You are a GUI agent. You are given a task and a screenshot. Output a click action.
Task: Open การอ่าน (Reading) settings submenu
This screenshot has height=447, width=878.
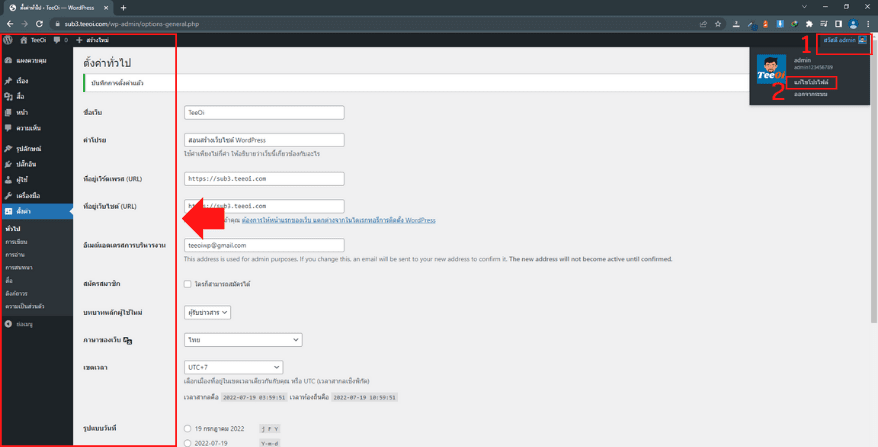14,254
